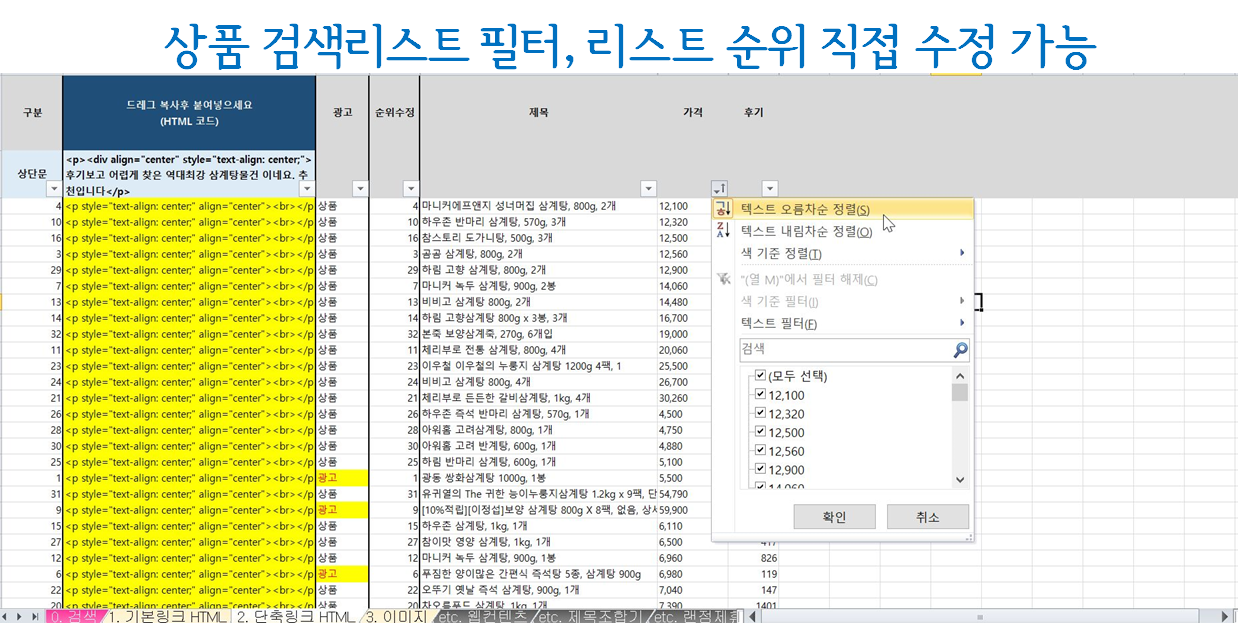The width and height of the screenshot is (1238, 623).
Task: Open the 광고 column filter dropdown
Action: click(359, 188)
